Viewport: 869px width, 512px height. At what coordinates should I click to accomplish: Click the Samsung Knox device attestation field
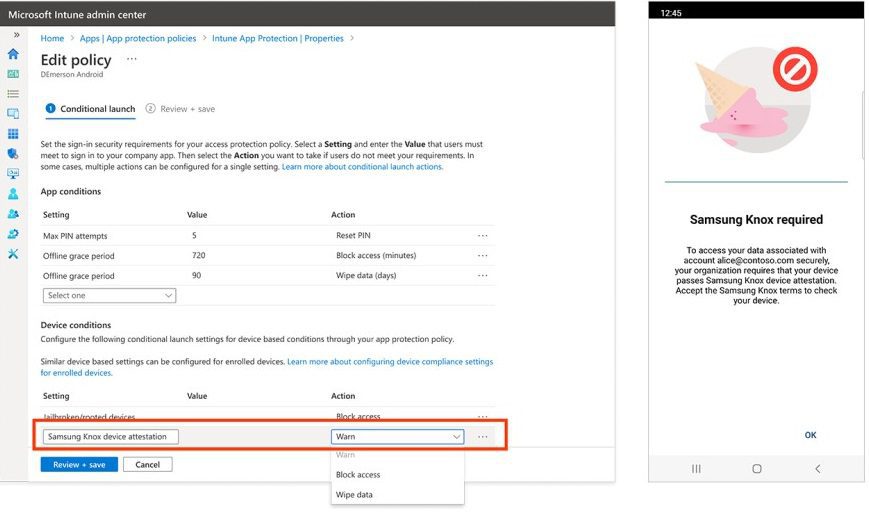tap(111, 437)
